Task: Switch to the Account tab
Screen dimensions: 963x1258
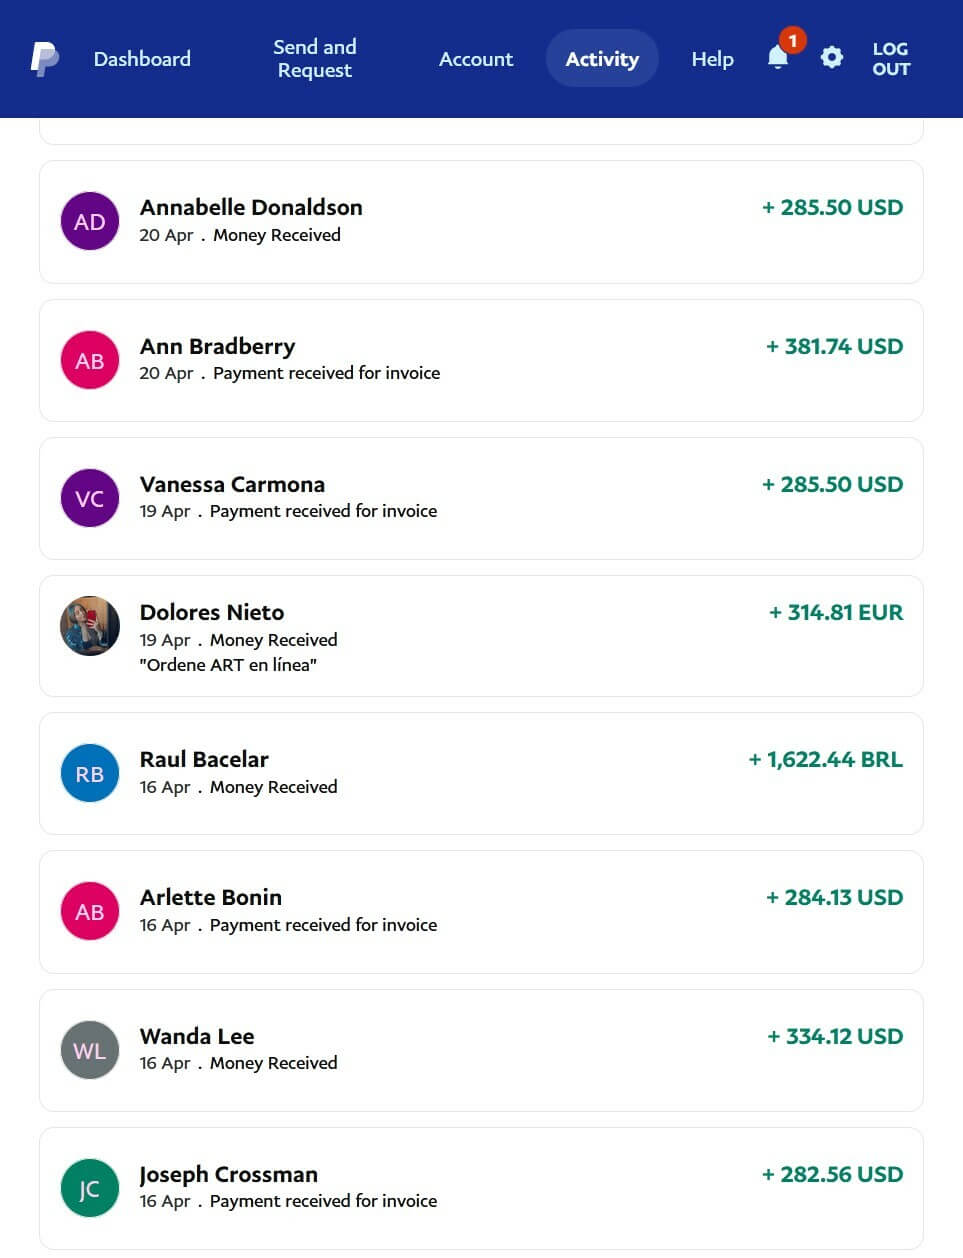Action: click(476, 59)
